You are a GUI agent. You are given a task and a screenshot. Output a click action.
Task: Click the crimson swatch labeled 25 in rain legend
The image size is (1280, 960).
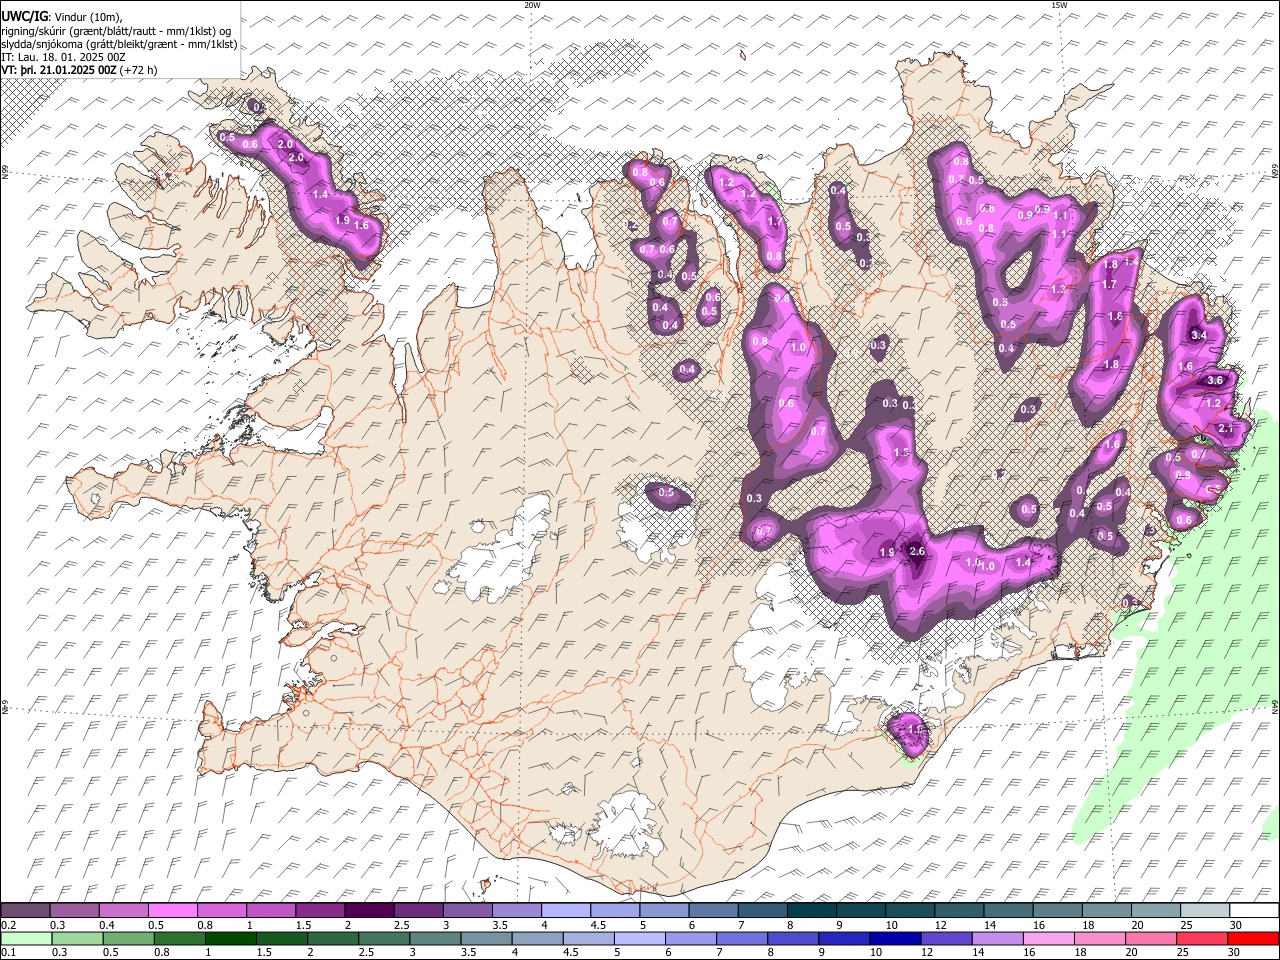1202,938
